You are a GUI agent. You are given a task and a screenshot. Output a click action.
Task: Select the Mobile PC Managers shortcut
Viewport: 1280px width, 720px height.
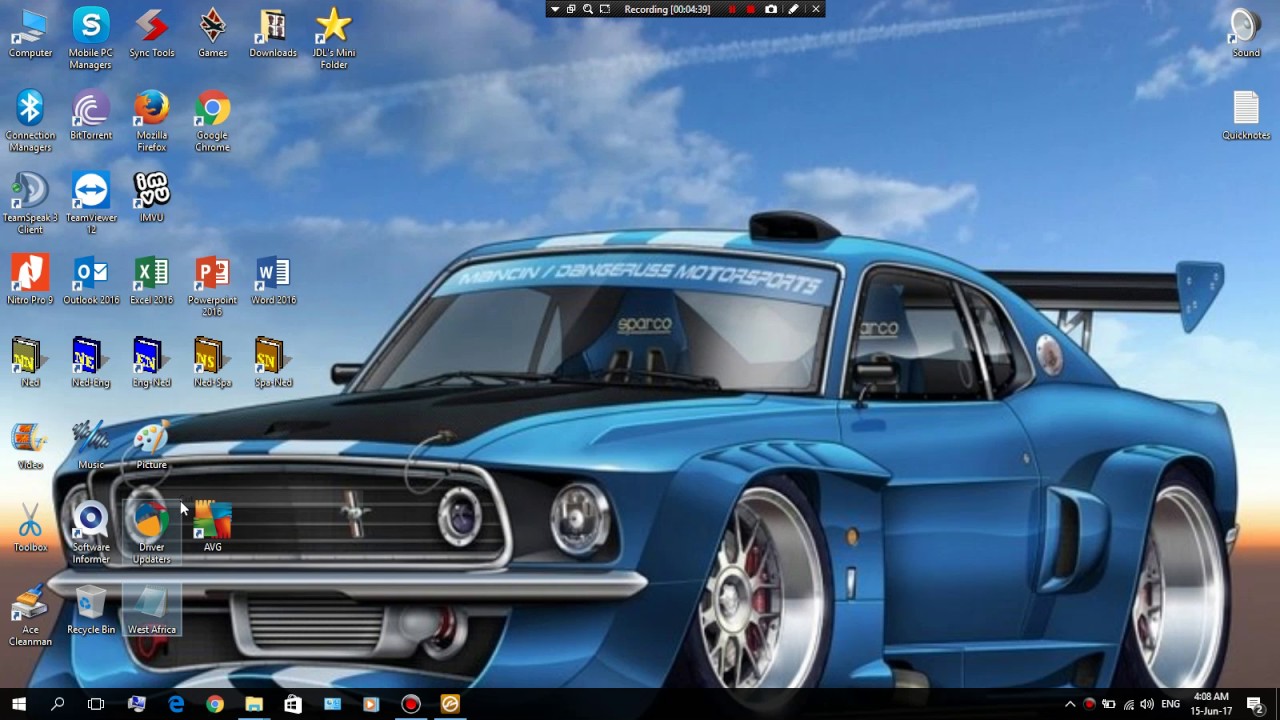pyautogui.click(x=90, y=39)
